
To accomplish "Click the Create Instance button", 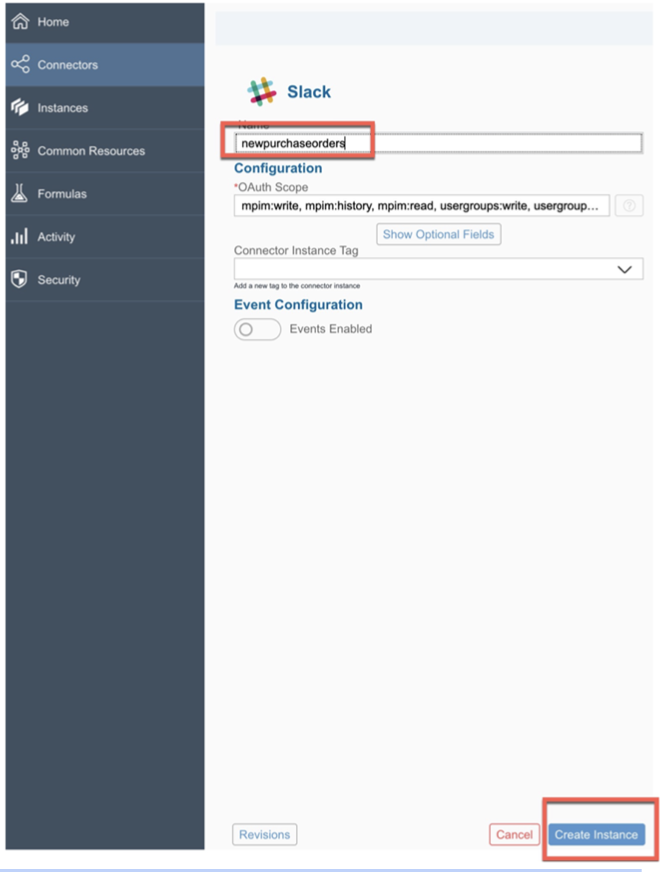I will pyautogui.click(x=598, y=834).
